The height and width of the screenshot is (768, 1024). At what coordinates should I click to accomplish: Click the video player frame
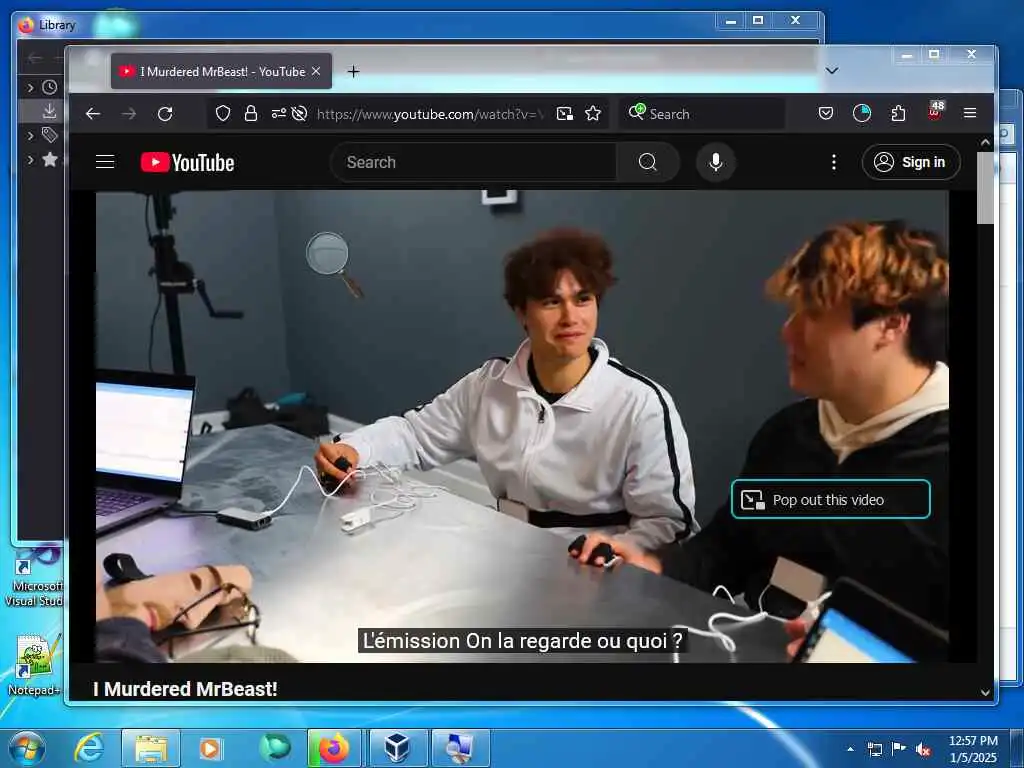tap(522, 426)
